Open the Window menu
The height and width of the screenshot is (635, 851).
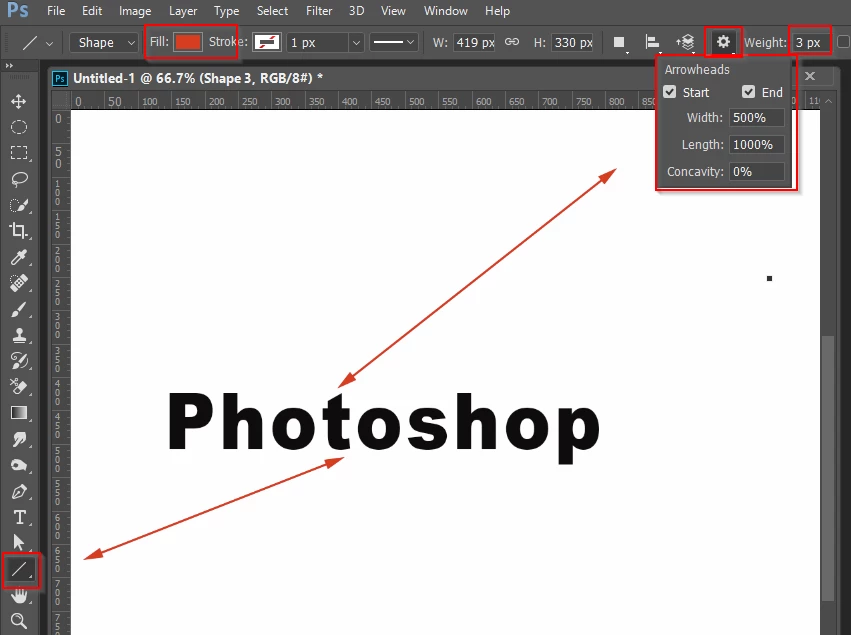pos(446,11)
